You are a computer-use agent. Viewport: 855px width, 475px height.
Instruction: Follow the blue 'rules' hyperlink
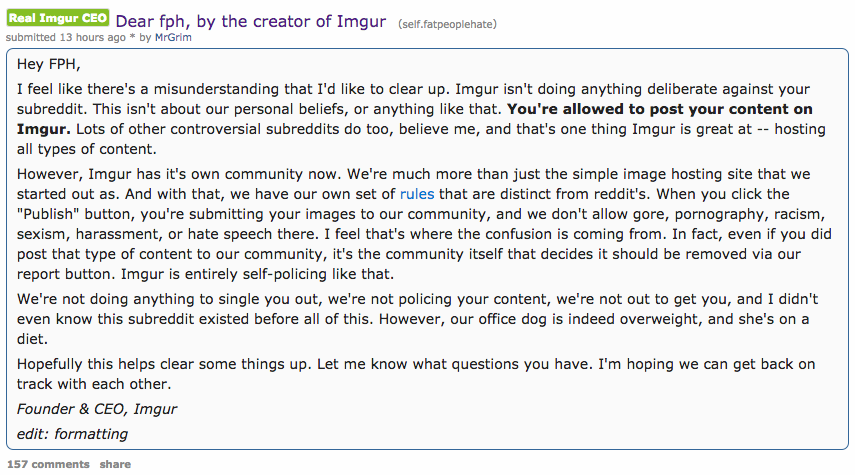[416, 194]
